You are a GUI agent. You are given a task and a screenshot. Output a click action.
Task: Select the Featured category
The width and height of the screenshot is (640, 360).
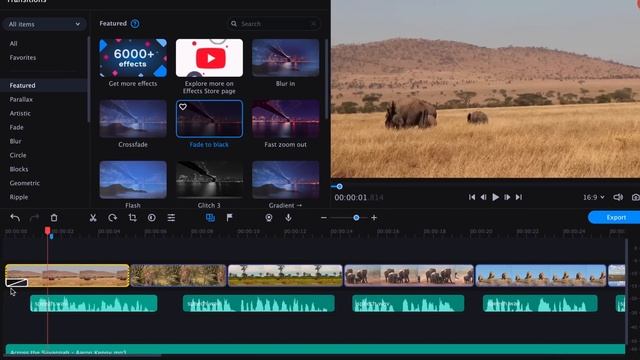click(43, 85)
